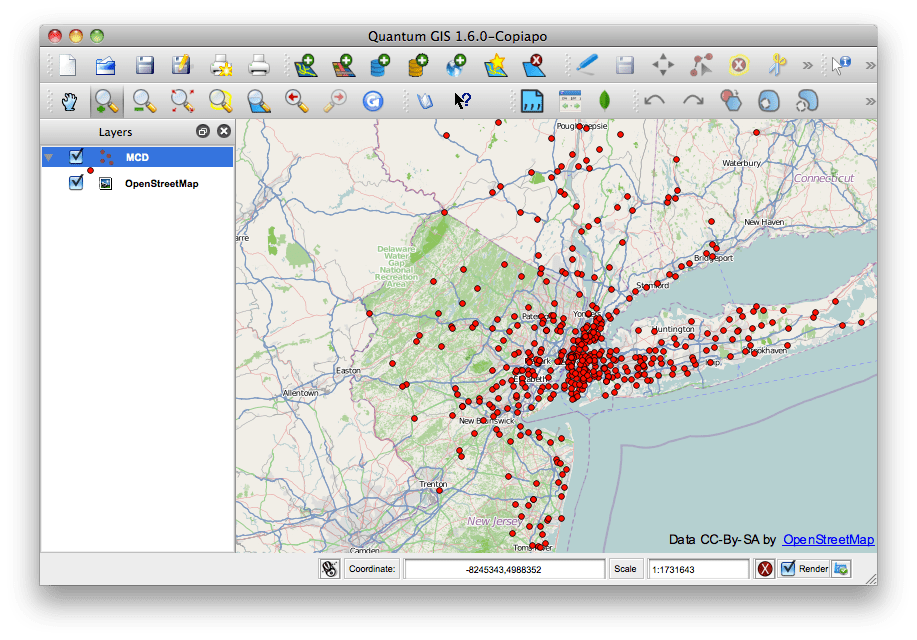Image resolution: width=917 pixels, height=640 pixels.
Task: Open the Save Project floppy icon
Action: 144,66
